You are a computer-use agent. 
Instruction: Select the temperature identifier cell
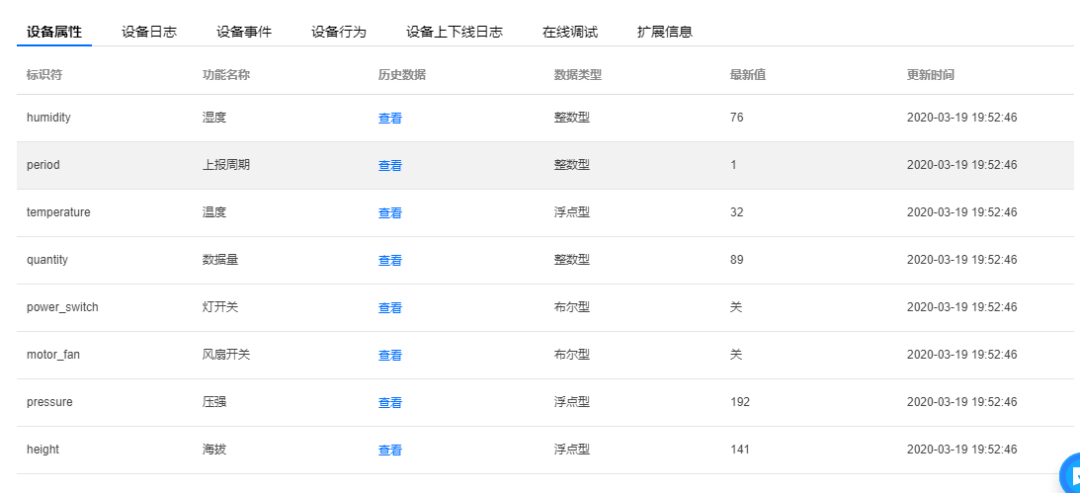tap(58, 213)
